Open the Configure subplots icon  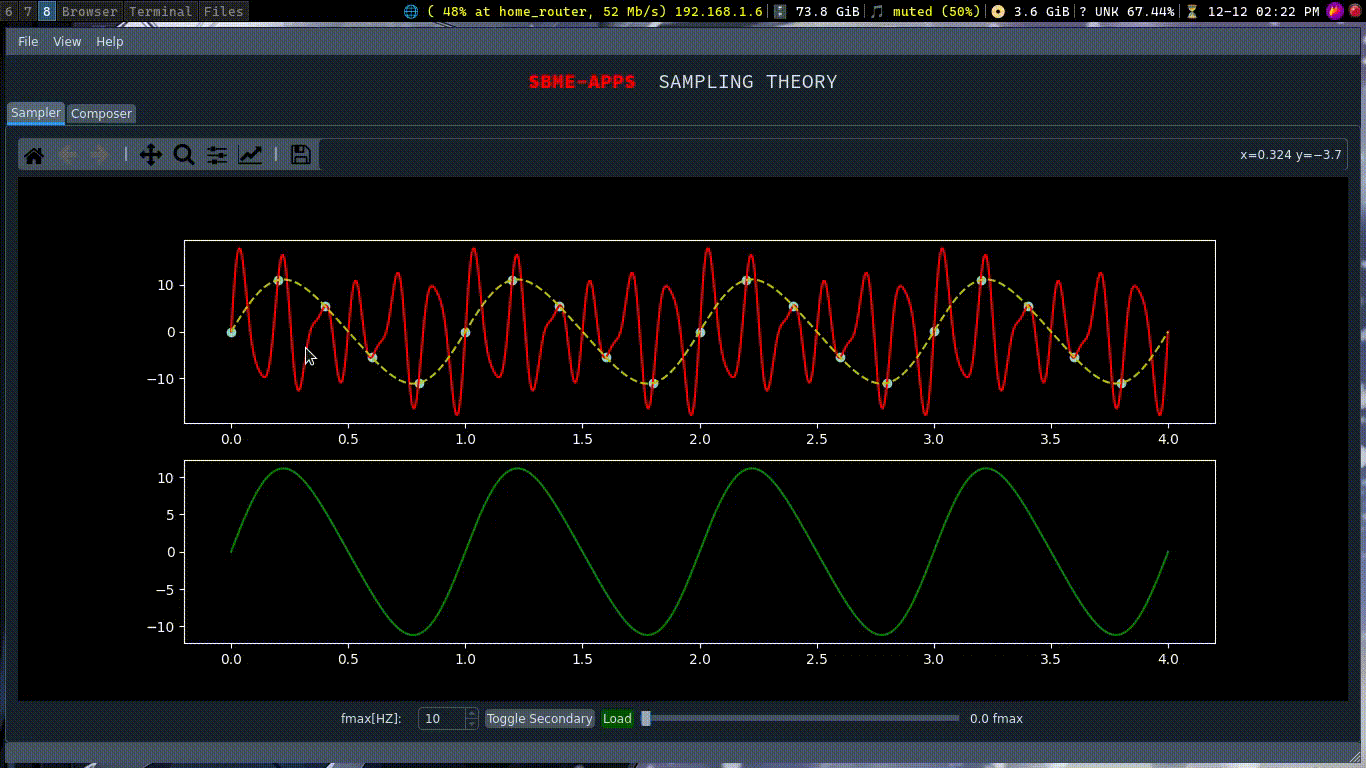[x=217, y=155]
